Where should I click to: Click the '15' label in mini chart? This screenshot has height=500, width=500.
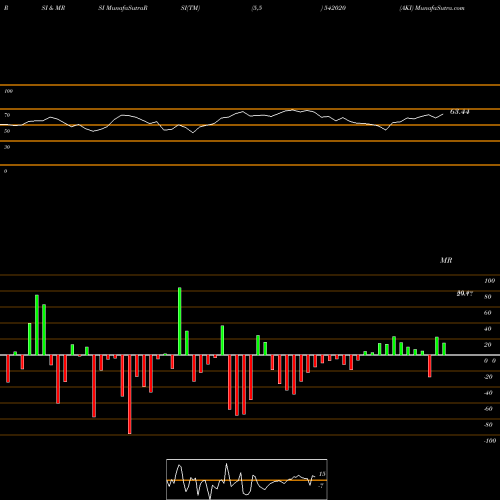[x=322, y=474]
